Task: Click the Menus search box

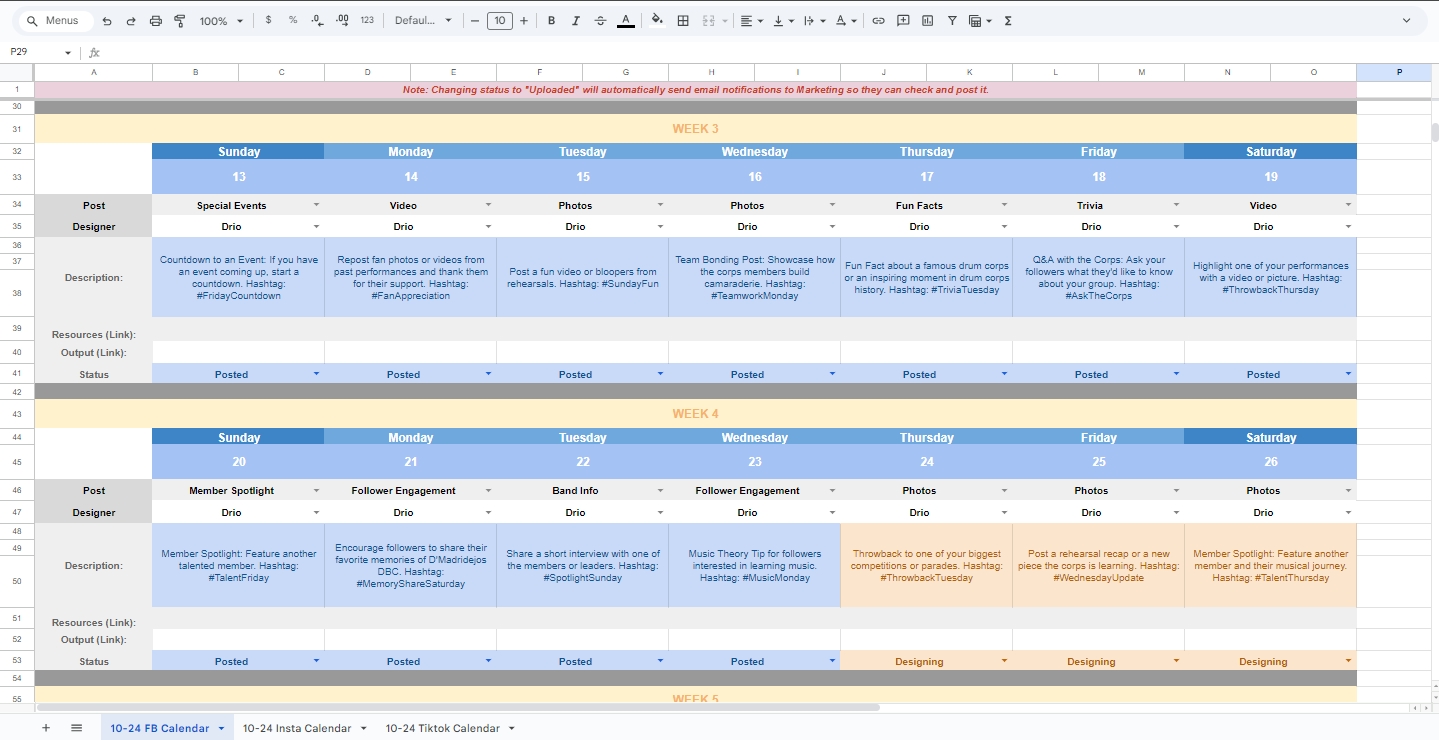Action: [x=57, y=20]
